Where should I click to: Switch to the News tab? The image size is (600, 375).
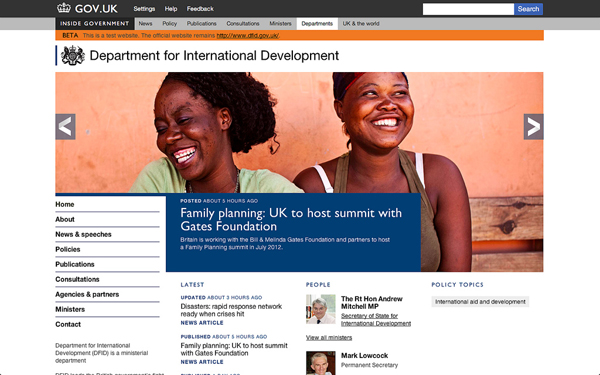(145, 24)
